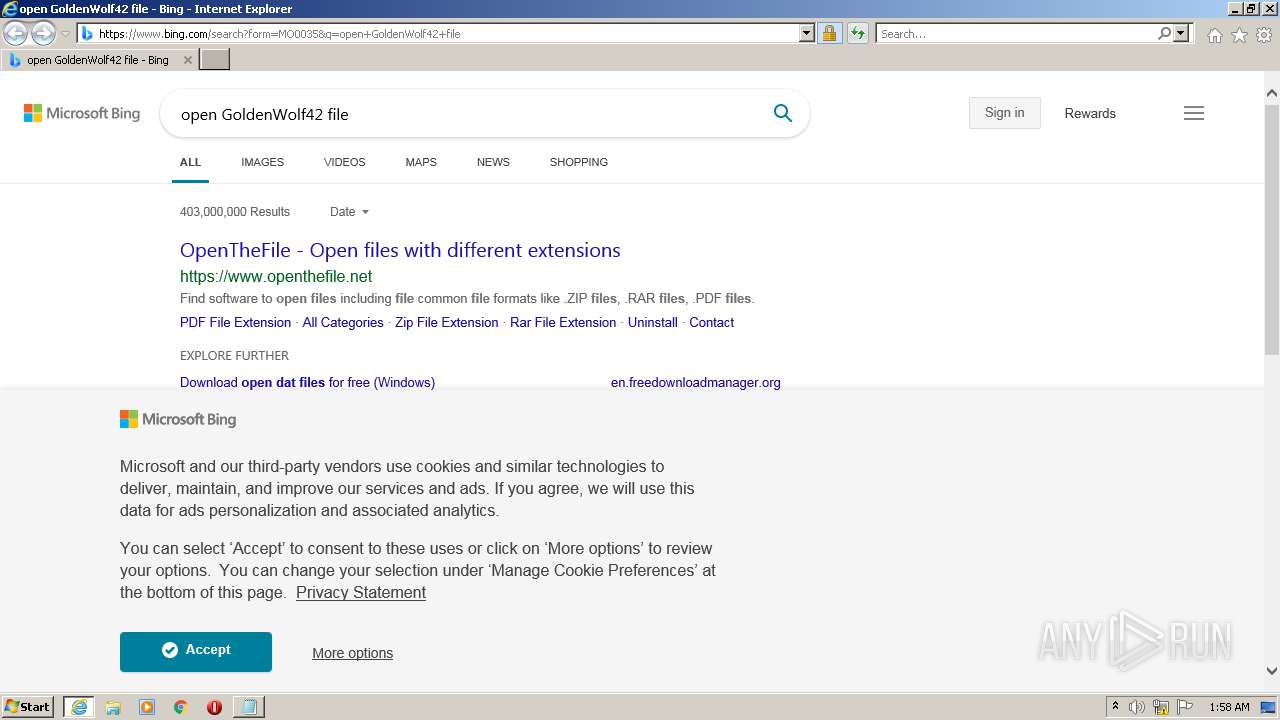Click the Microsoft Bing logo in cookie banner
The height and width of the screenshot is (720, 1280).
[178, 419]
